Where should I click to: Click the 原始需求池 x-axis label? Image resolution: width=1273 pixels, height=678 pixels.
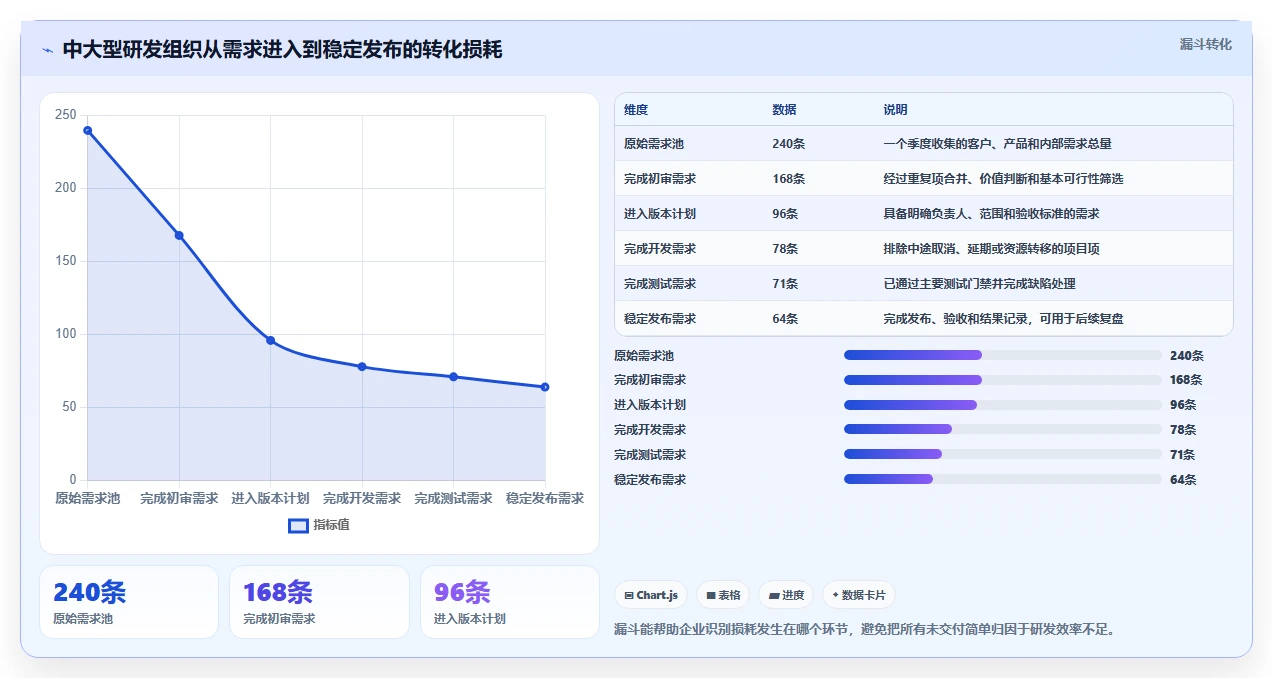tap(87, 498)
